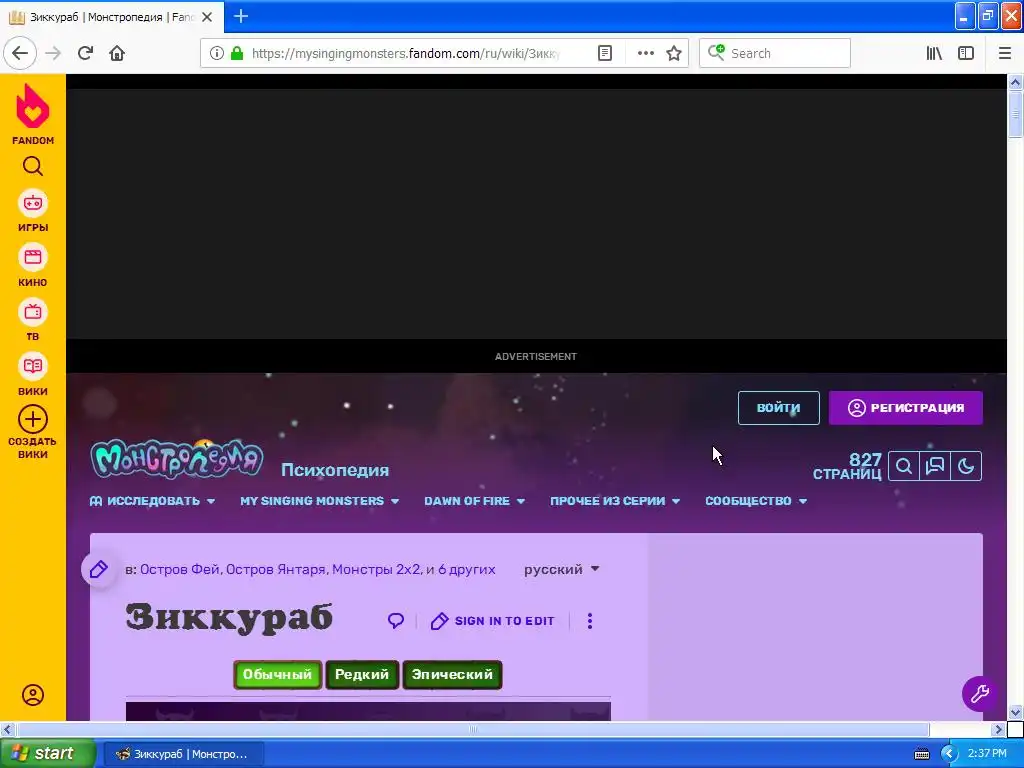Screen dimensions: 1024x768
Task: Select the Обычный variant tab
Action: [278, 675]
